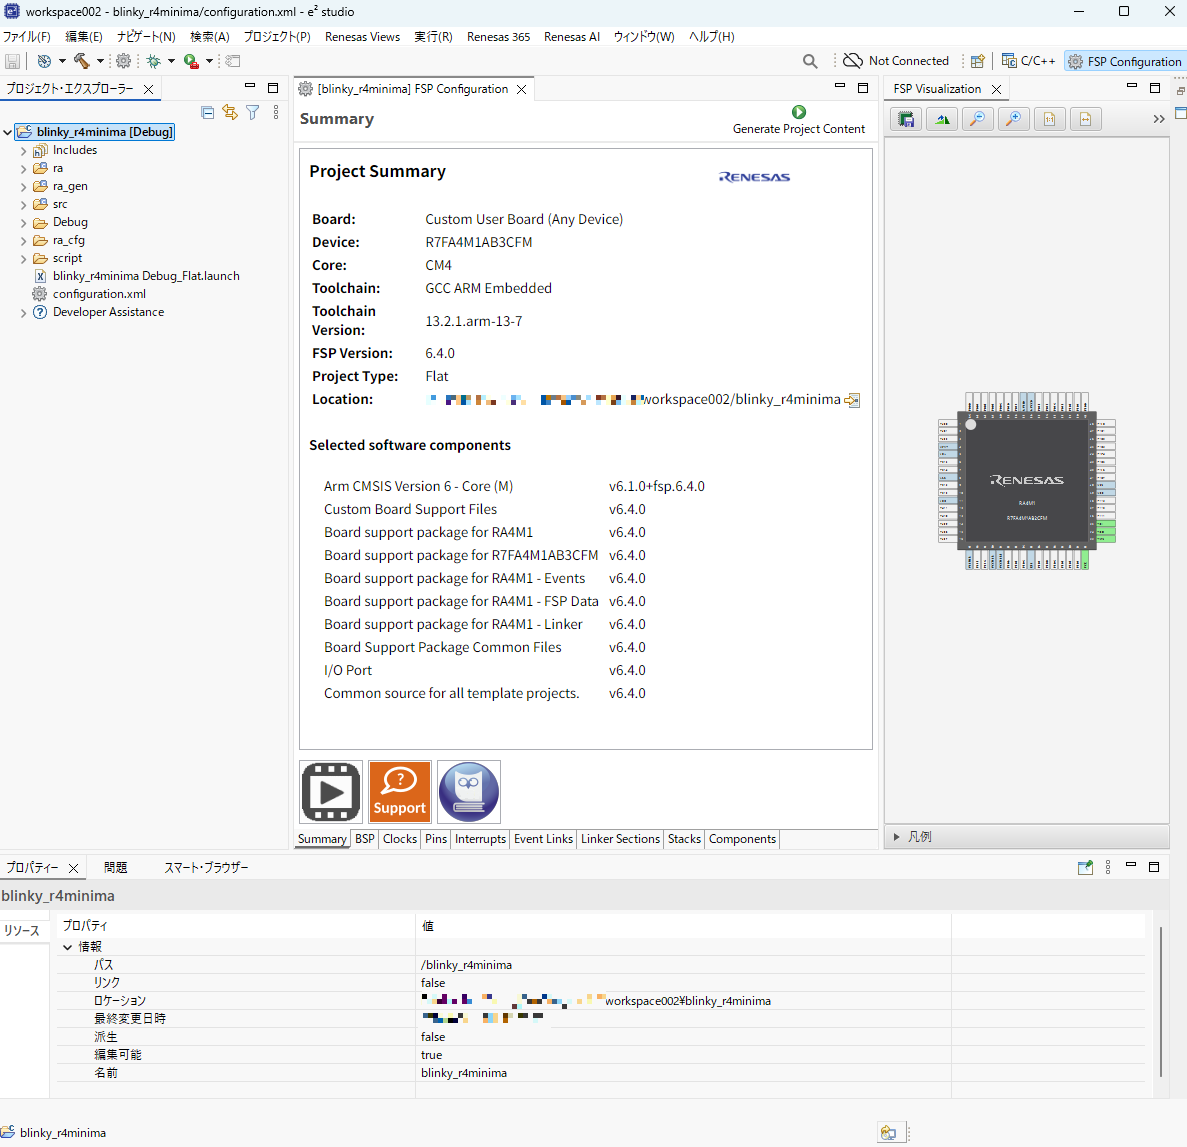
Task: Switch to the Interrupts tab
Action: click(480, 839)
